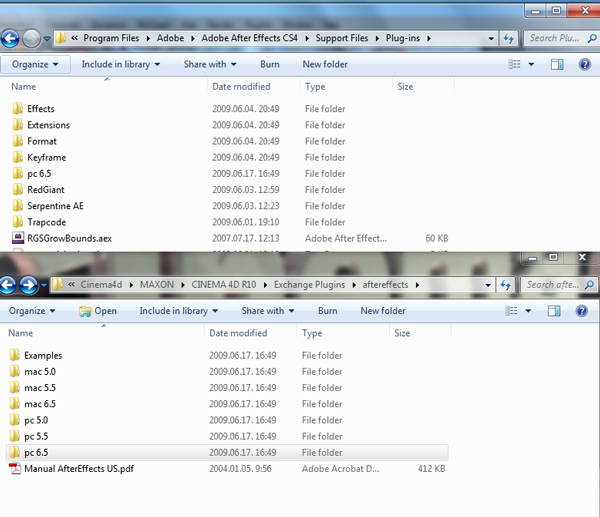Click Search Plug-ins search box

560,38
